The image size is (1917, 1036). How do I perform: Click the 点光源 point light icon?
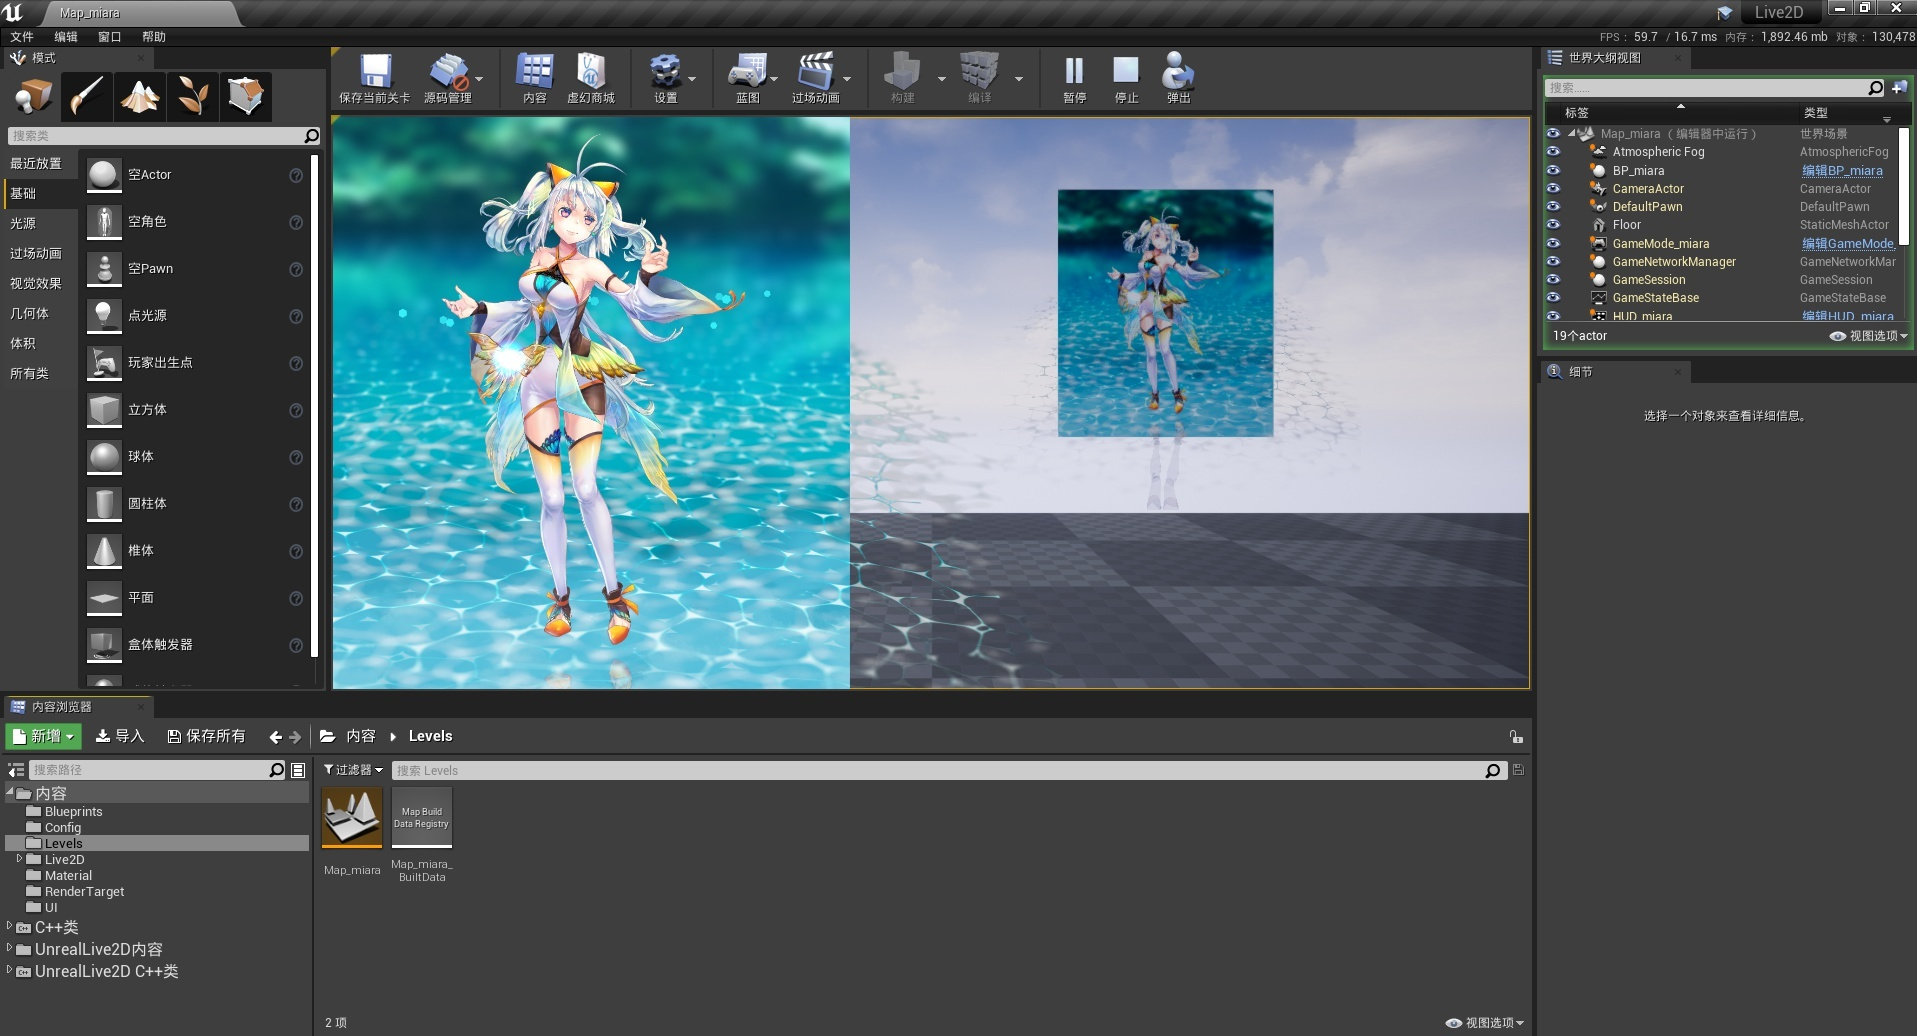pyautogui.click(x=104, y=316)
